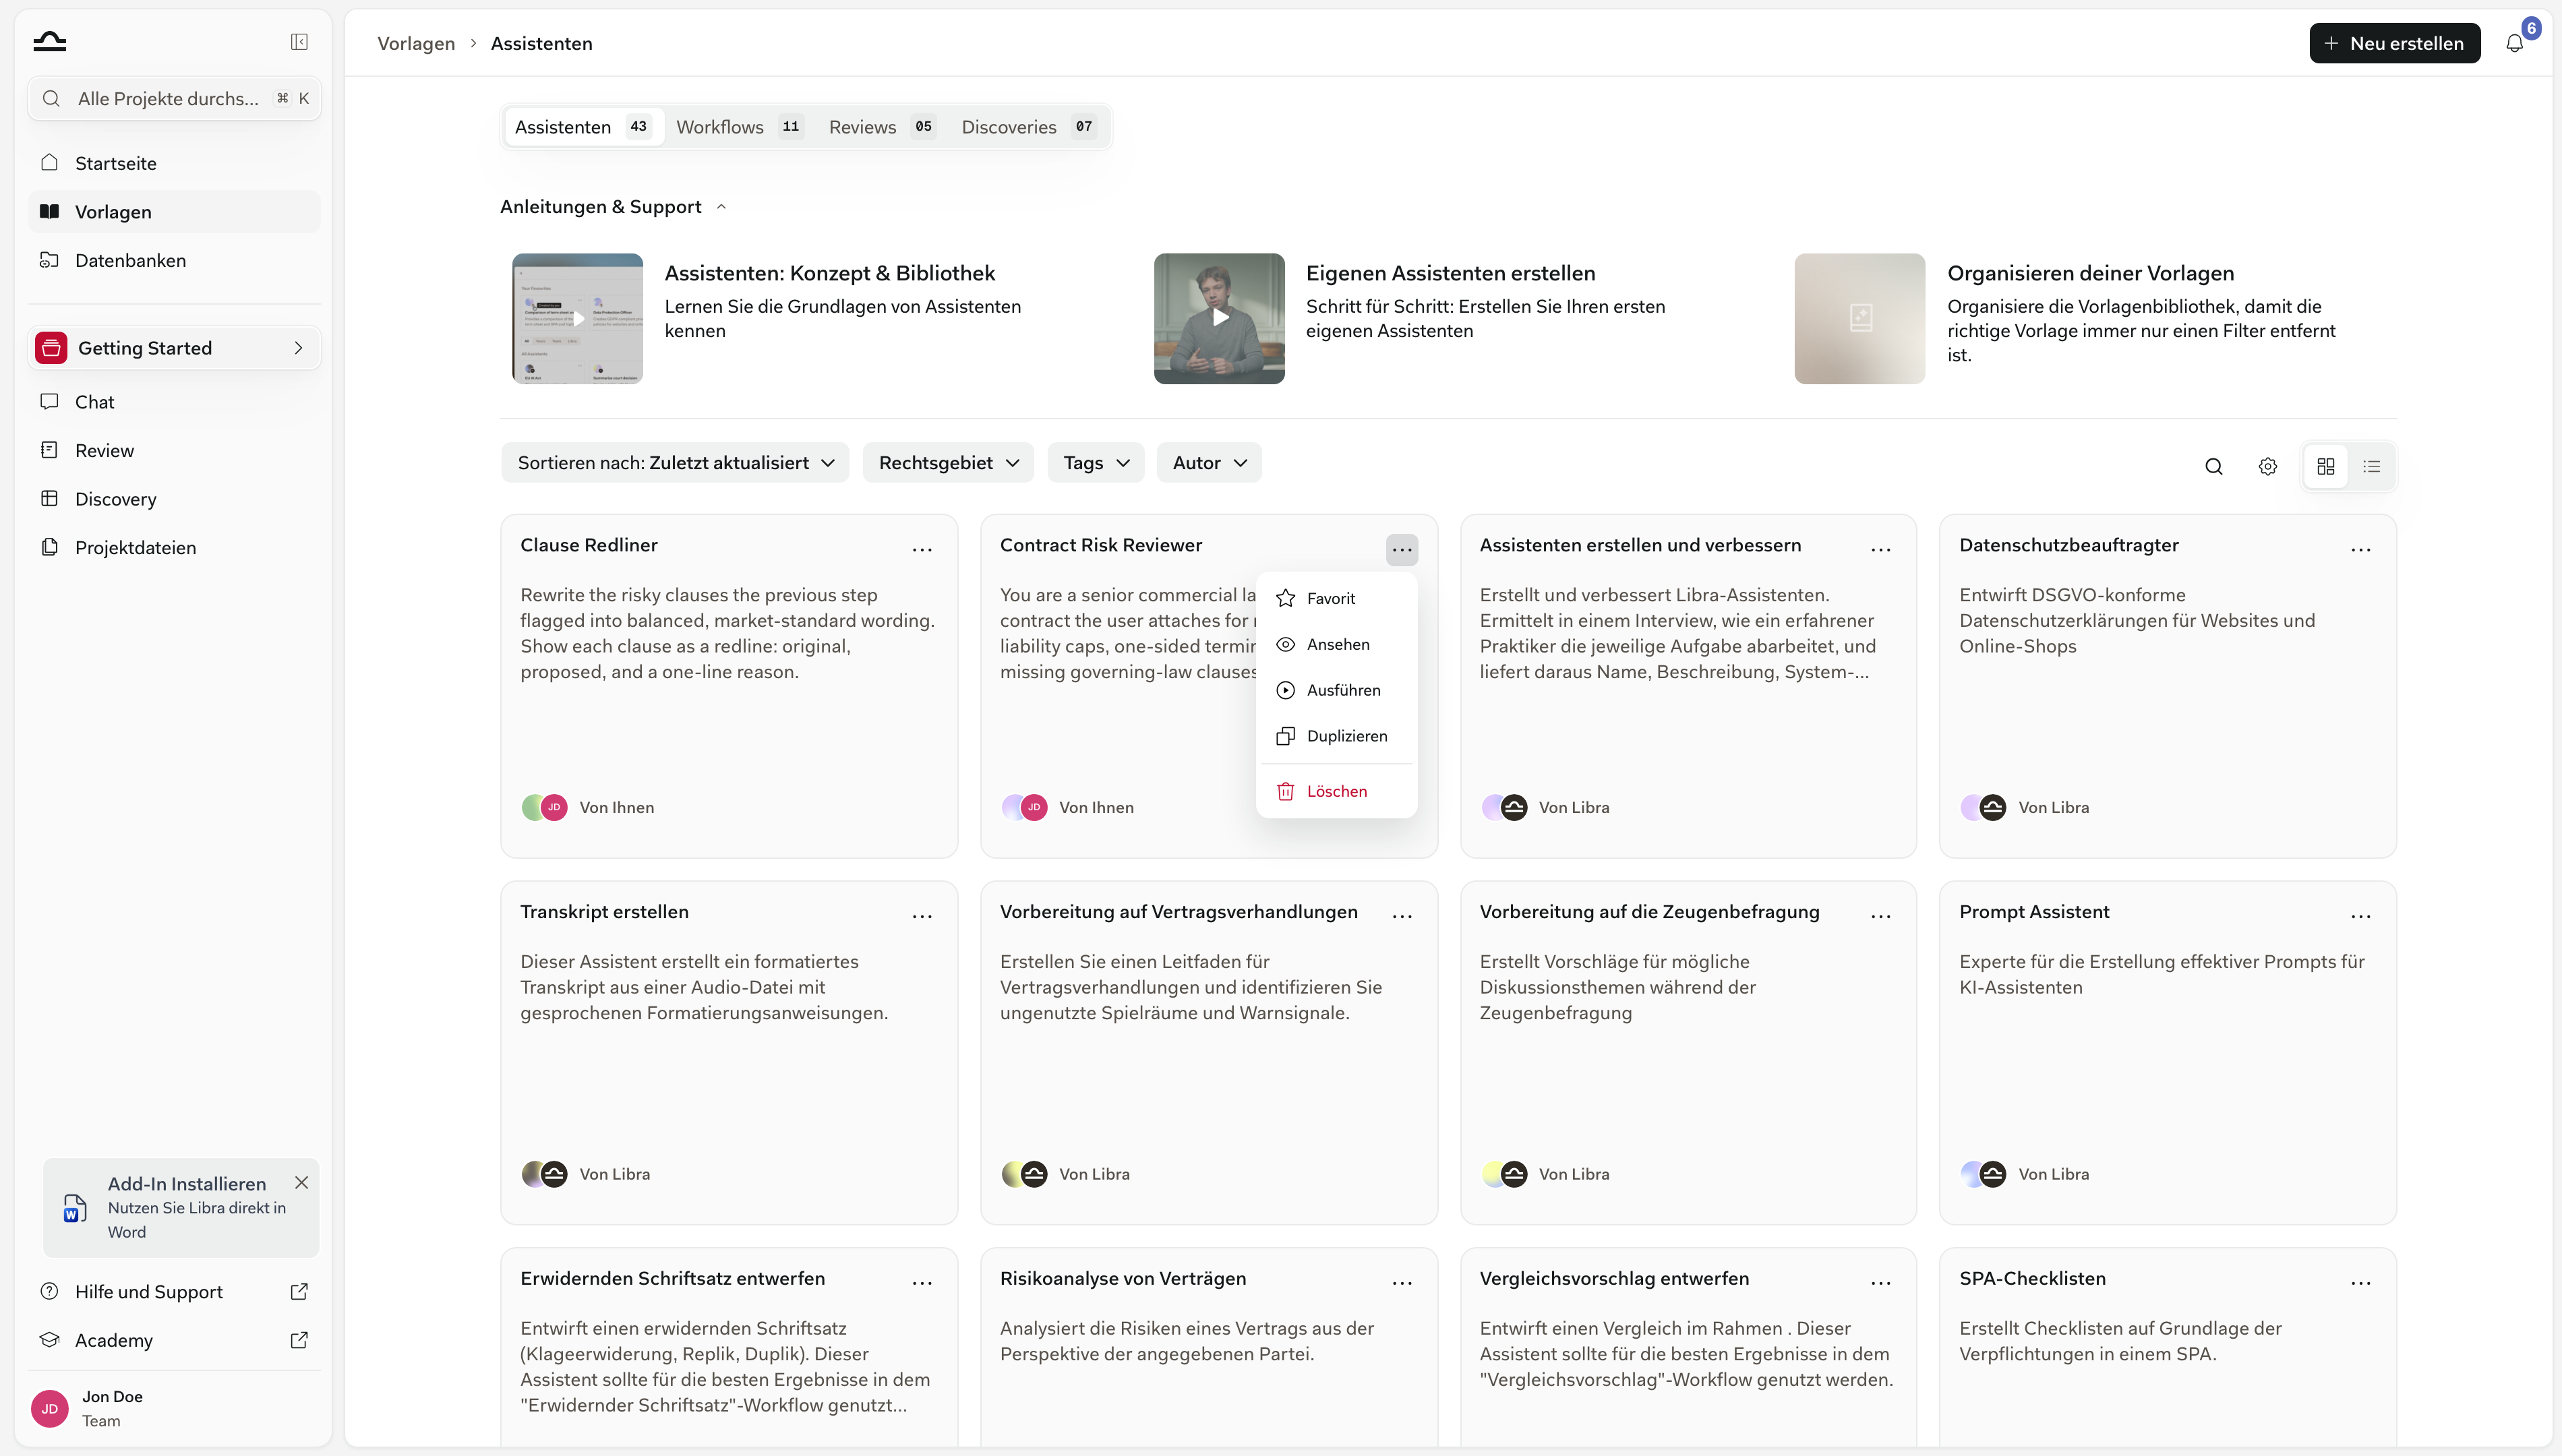
Task: Open view settings gear icon
Action: 2268,466
